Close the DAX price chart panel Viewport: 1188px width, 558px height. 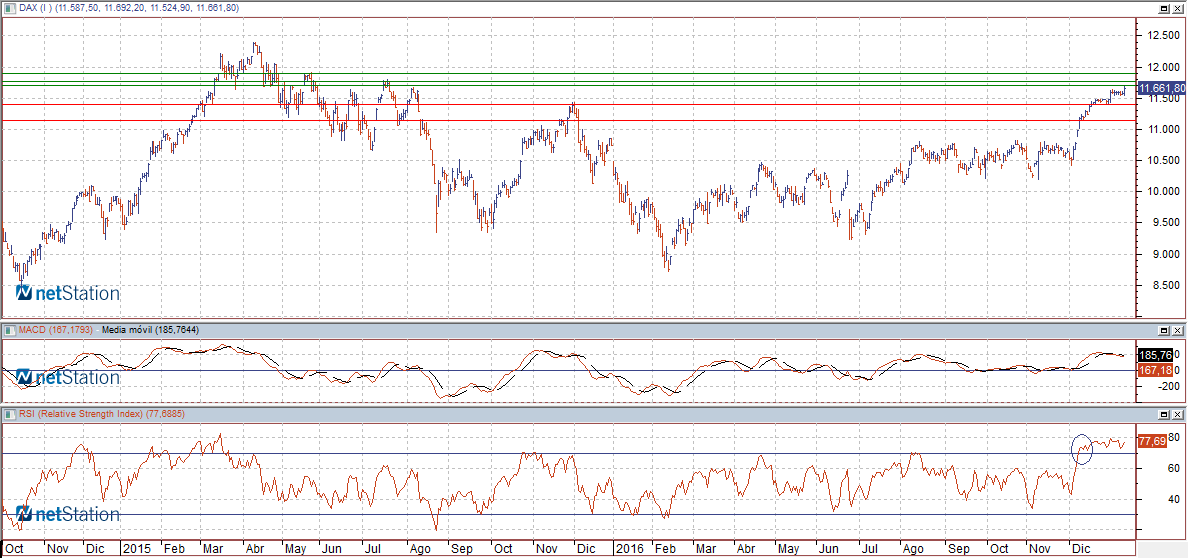point(1179,7)
